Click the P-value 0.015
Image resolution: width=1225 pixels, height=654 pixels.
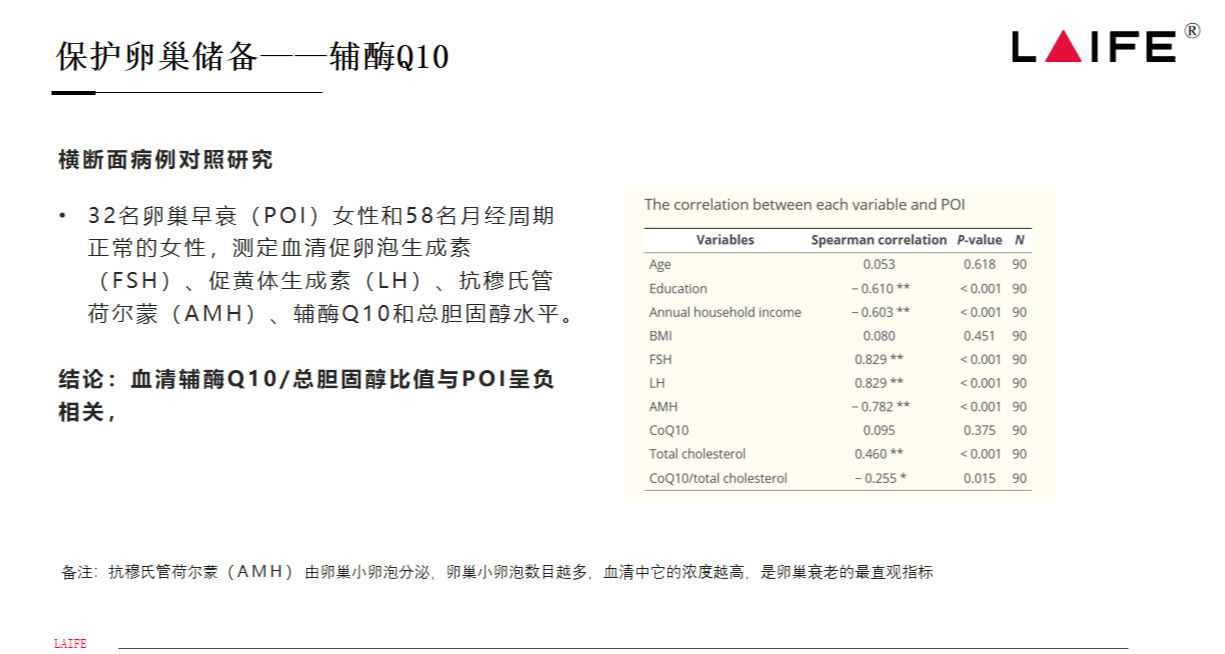(979, 478)
